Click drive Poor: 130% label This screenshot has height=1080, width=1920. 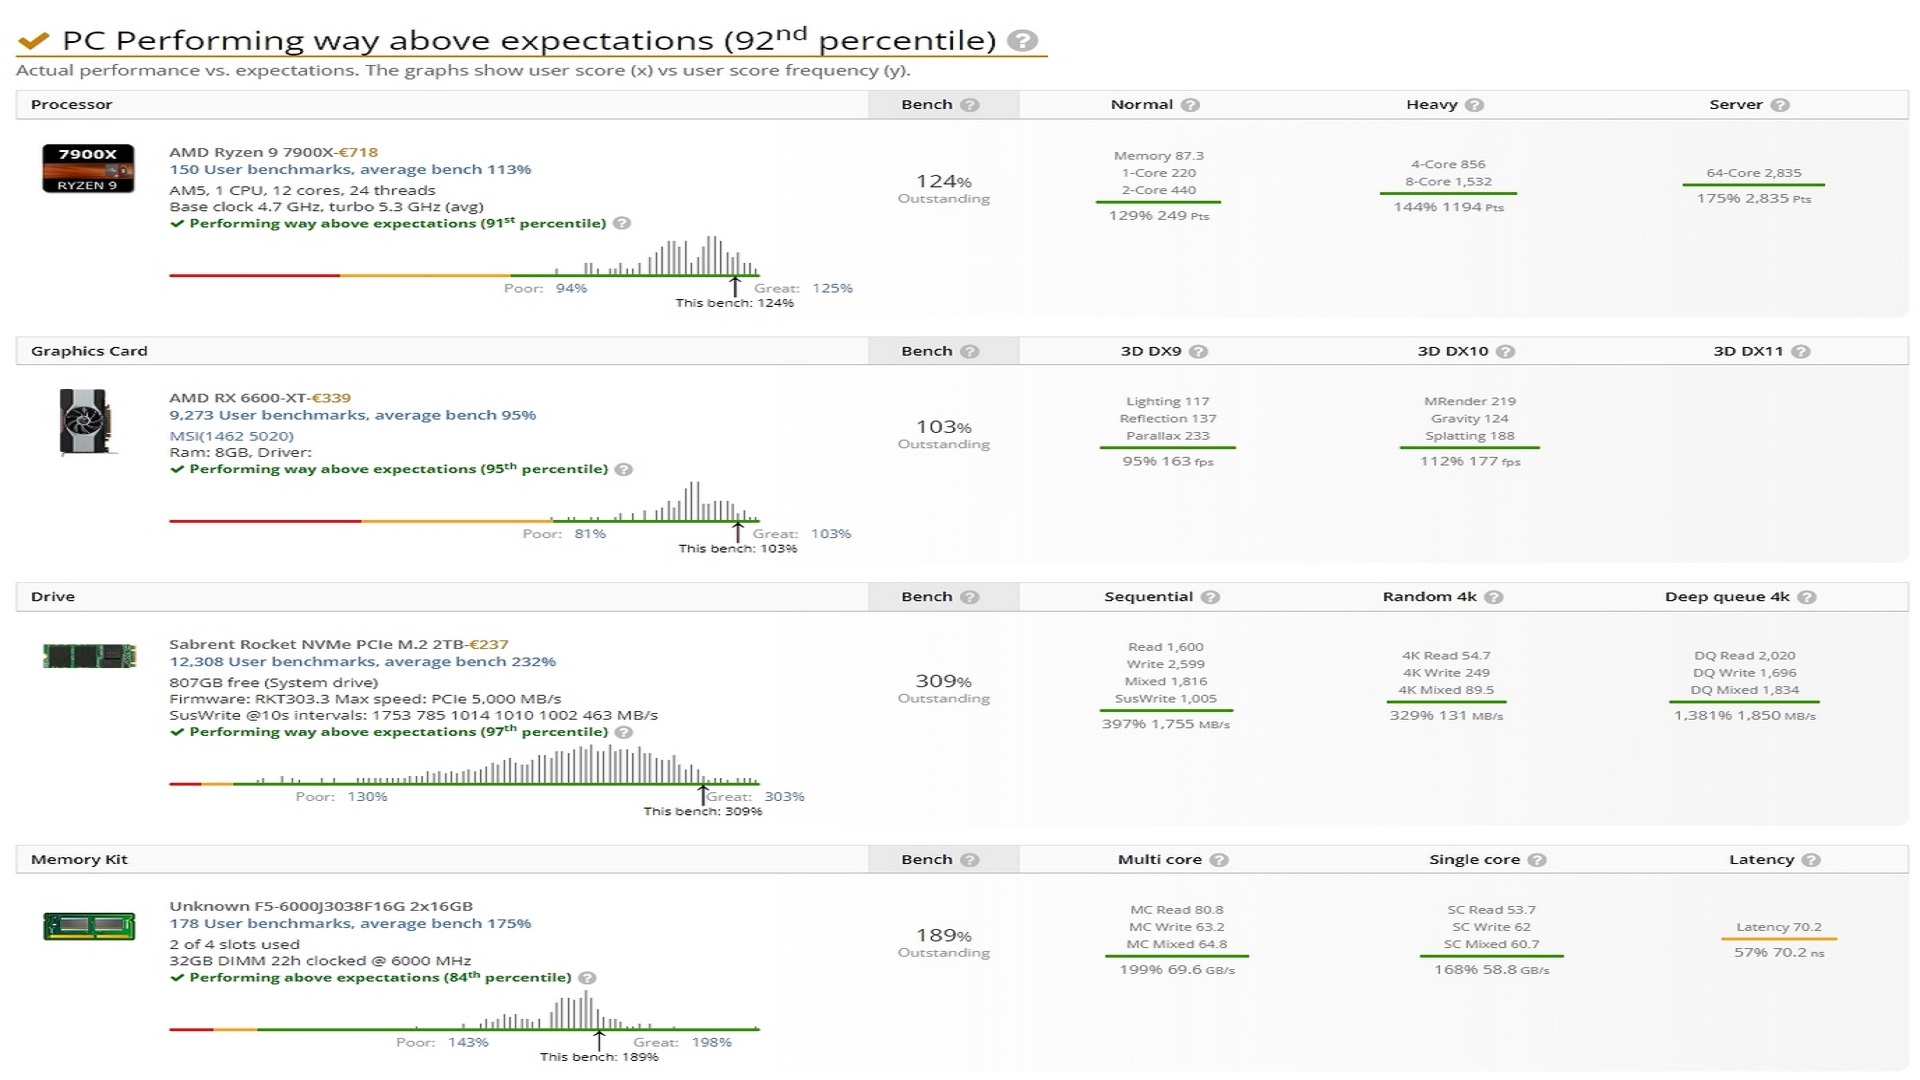click(341, 797)
